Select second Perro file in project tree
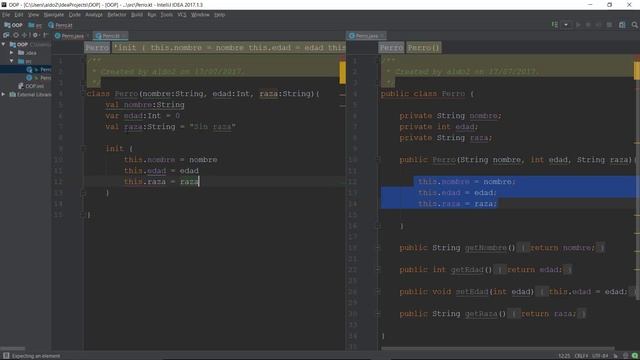 pos(38,78)
